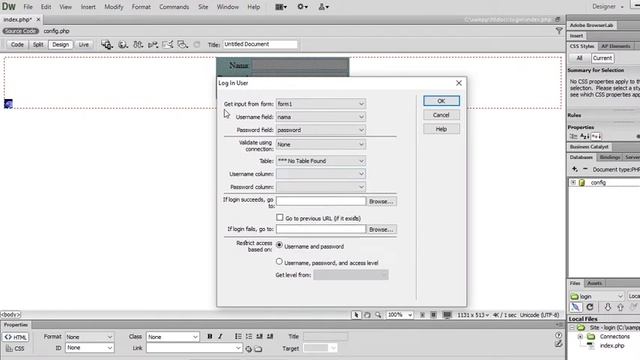
Task: Open Extend Dreamweaver gear icon
Action: [x=302, y=7]
